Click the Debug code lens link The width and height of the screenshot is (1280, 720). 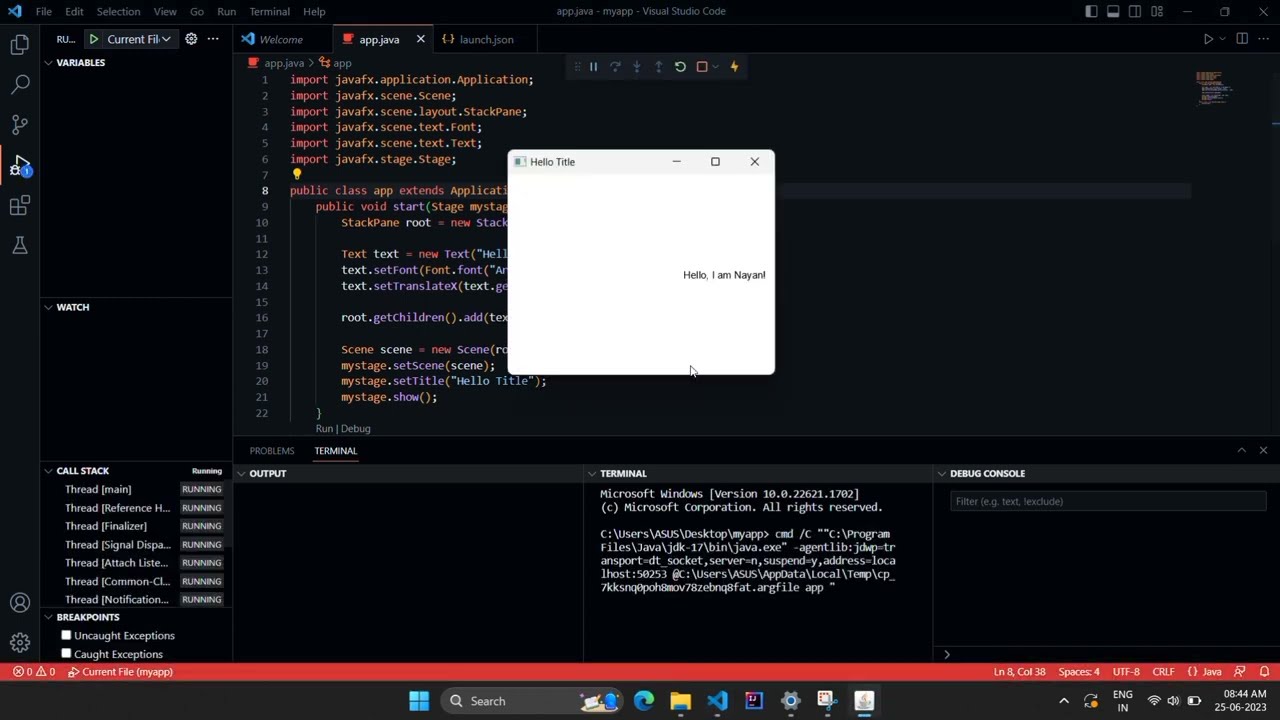click(355, 429)
